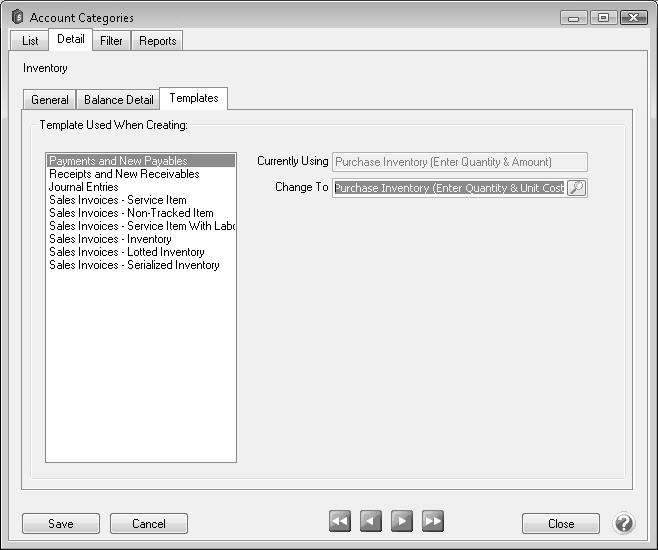The image size is (658, 550).
Task: Go to the first record navigation button
Action: (340, 522)
